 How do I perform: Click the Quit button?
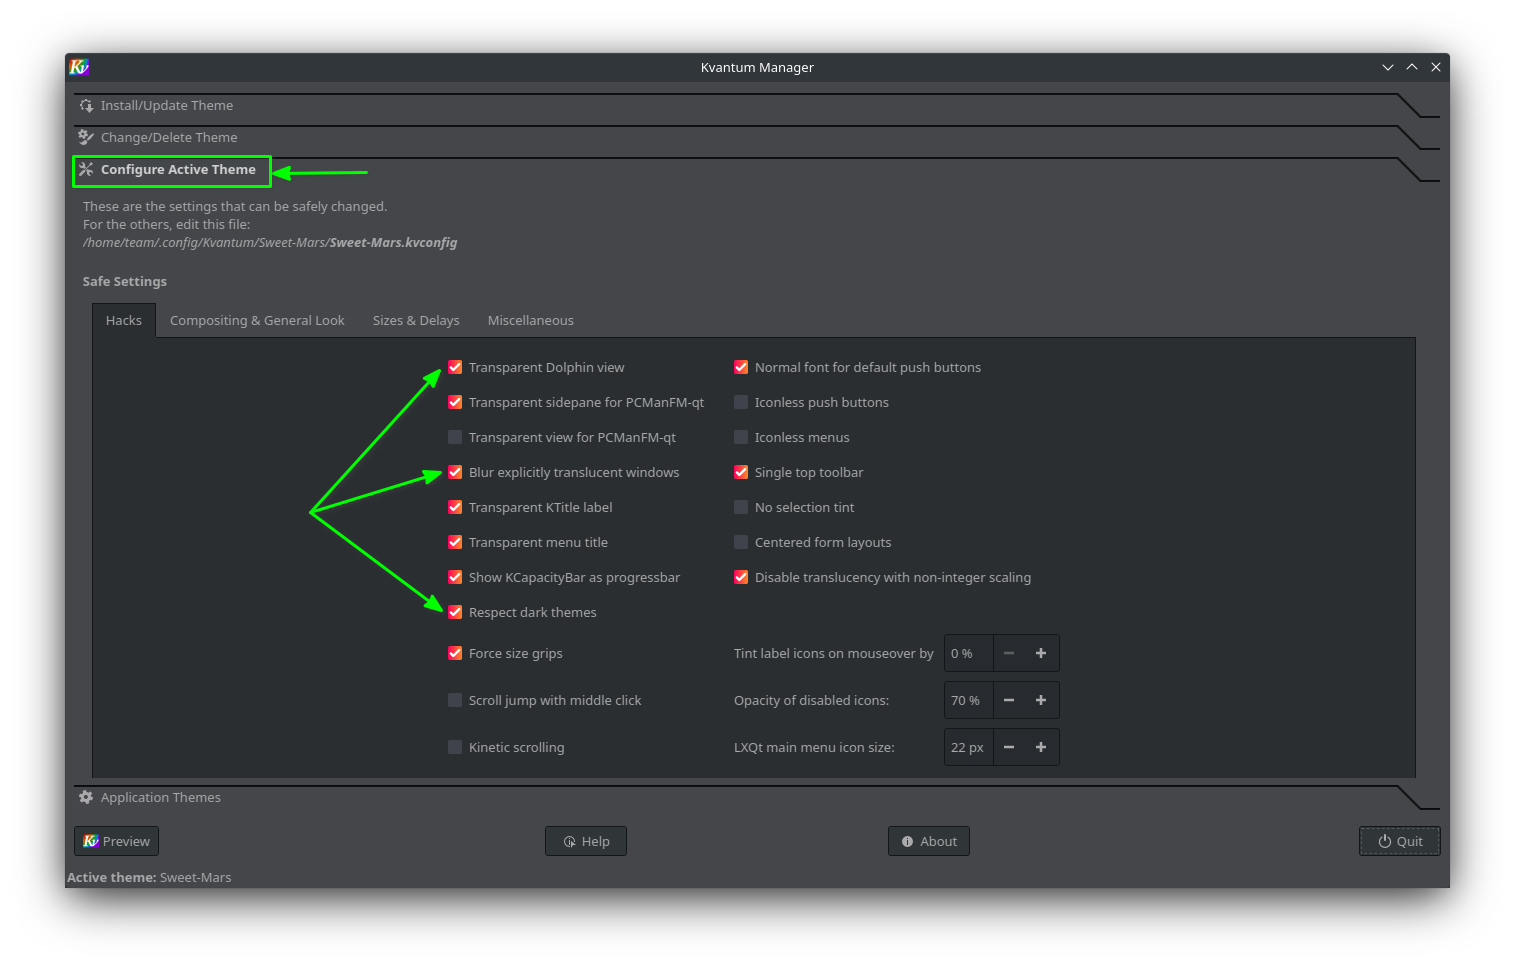pyautogui.click(x=1400, y=841)
